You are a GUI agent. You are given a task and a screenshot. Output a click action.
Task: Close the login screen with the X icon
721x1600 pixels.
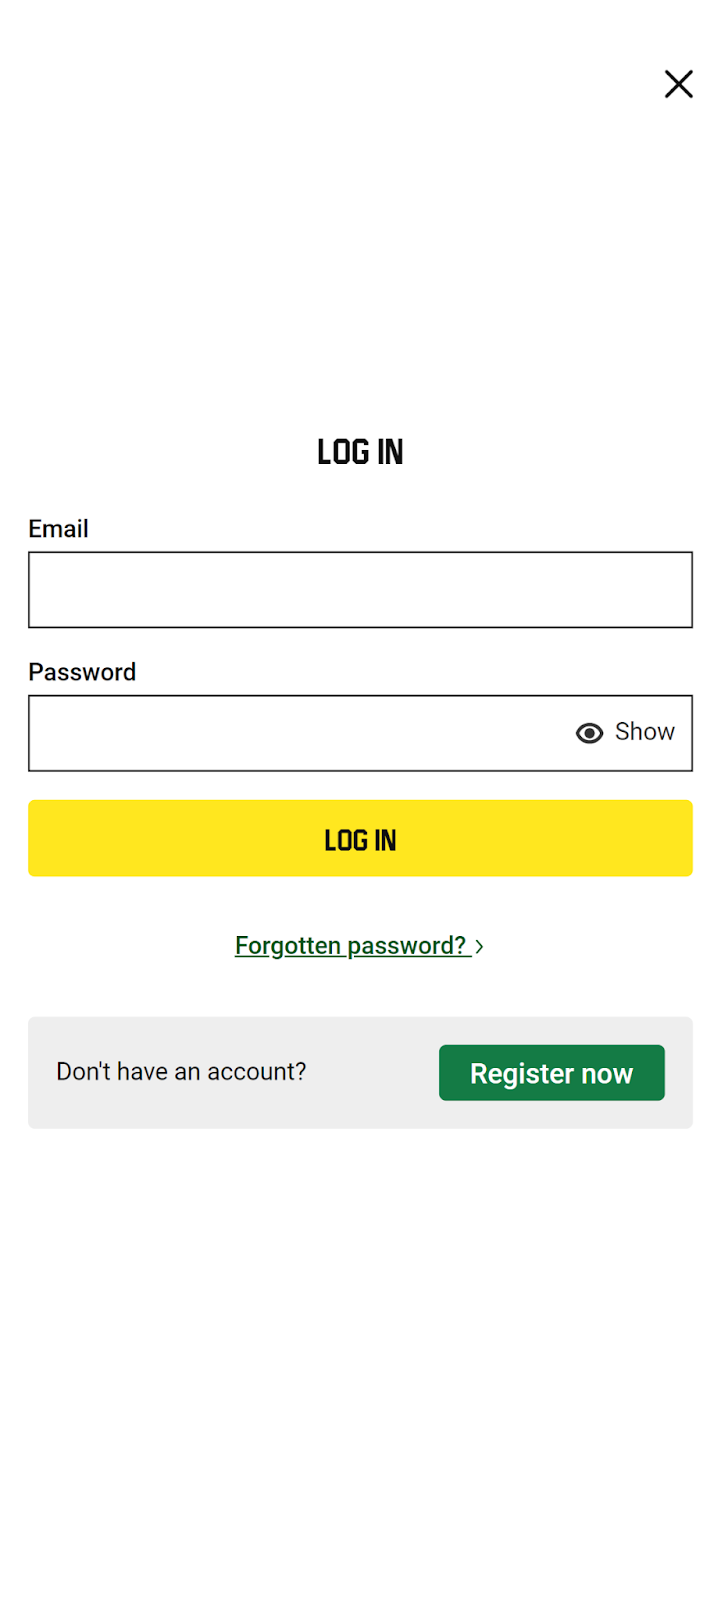(679, 84)
